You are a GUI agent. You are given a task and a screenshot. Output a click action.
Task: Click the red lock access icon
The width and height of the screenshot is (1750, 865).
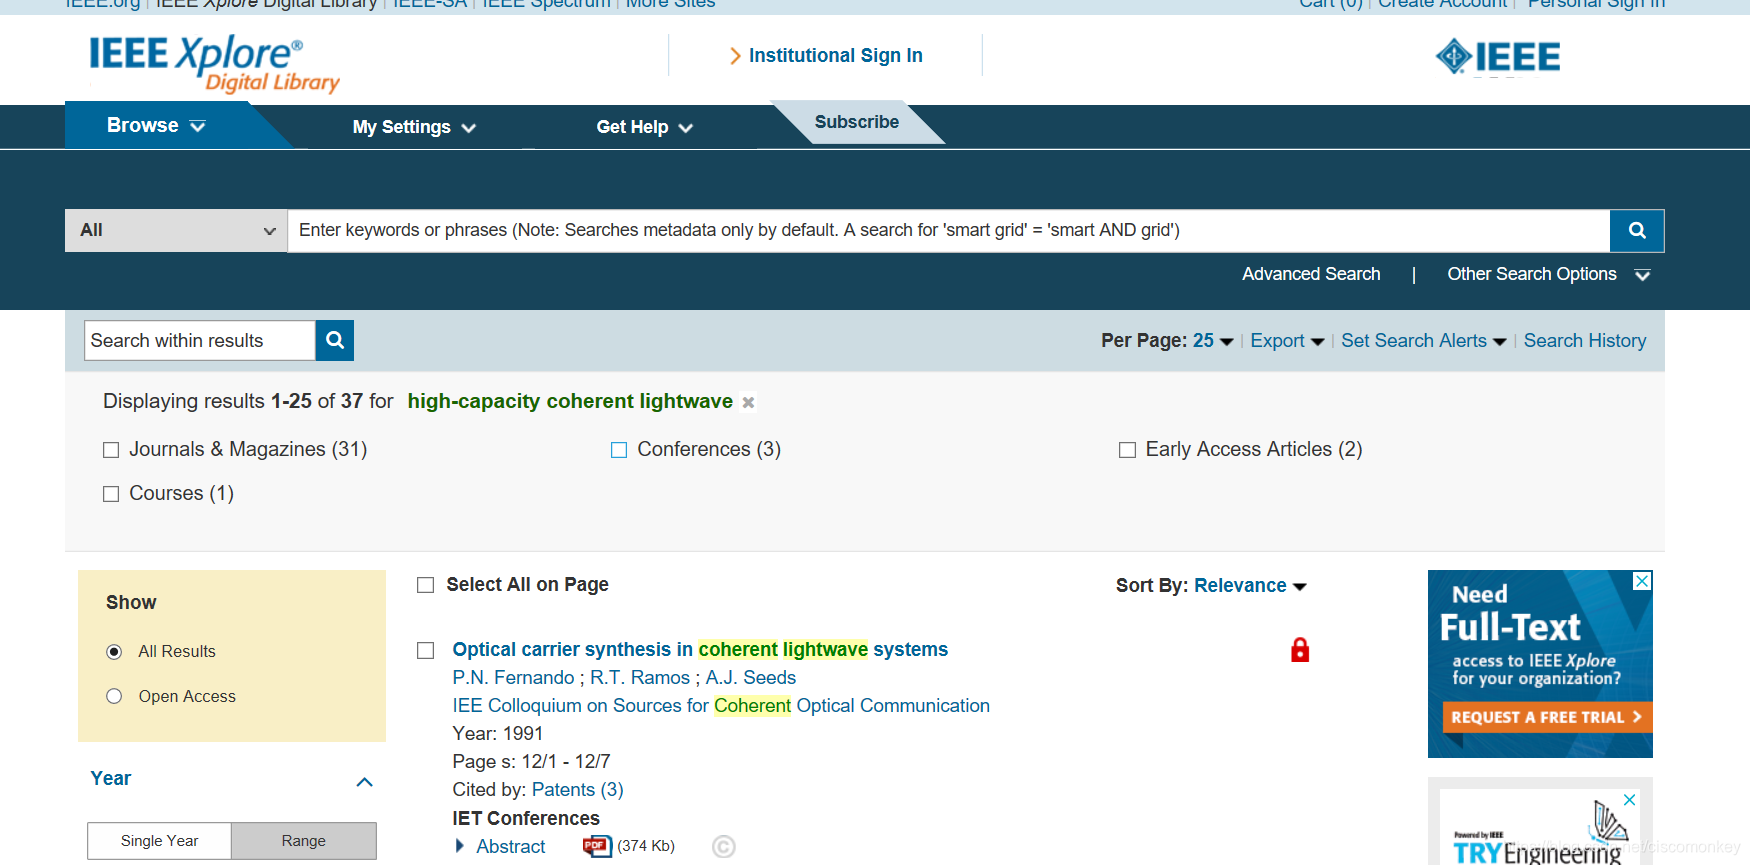coord(1300,650)
